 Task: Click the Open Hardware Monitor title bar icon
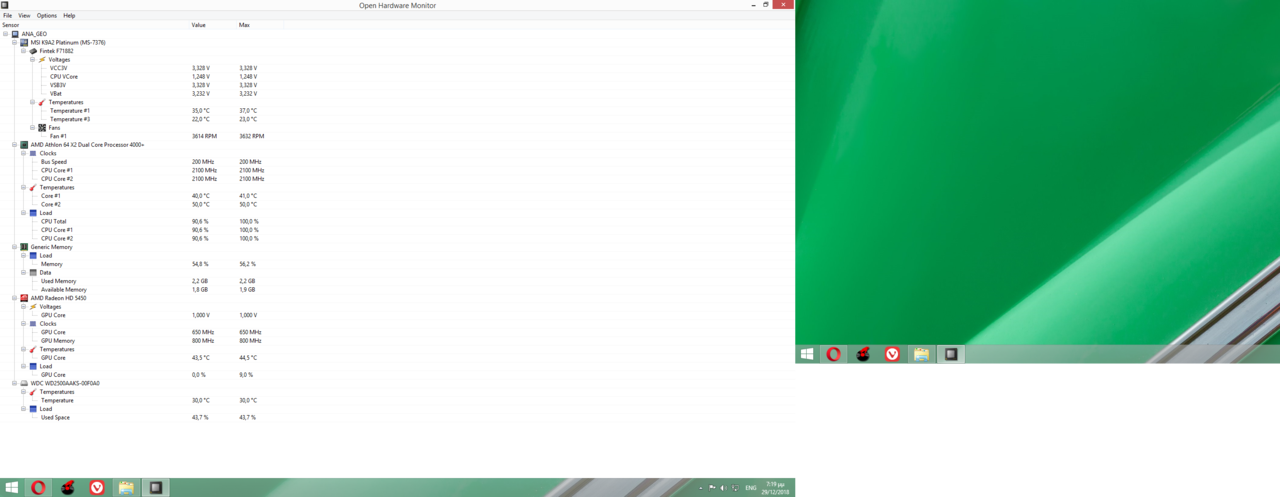5,5
